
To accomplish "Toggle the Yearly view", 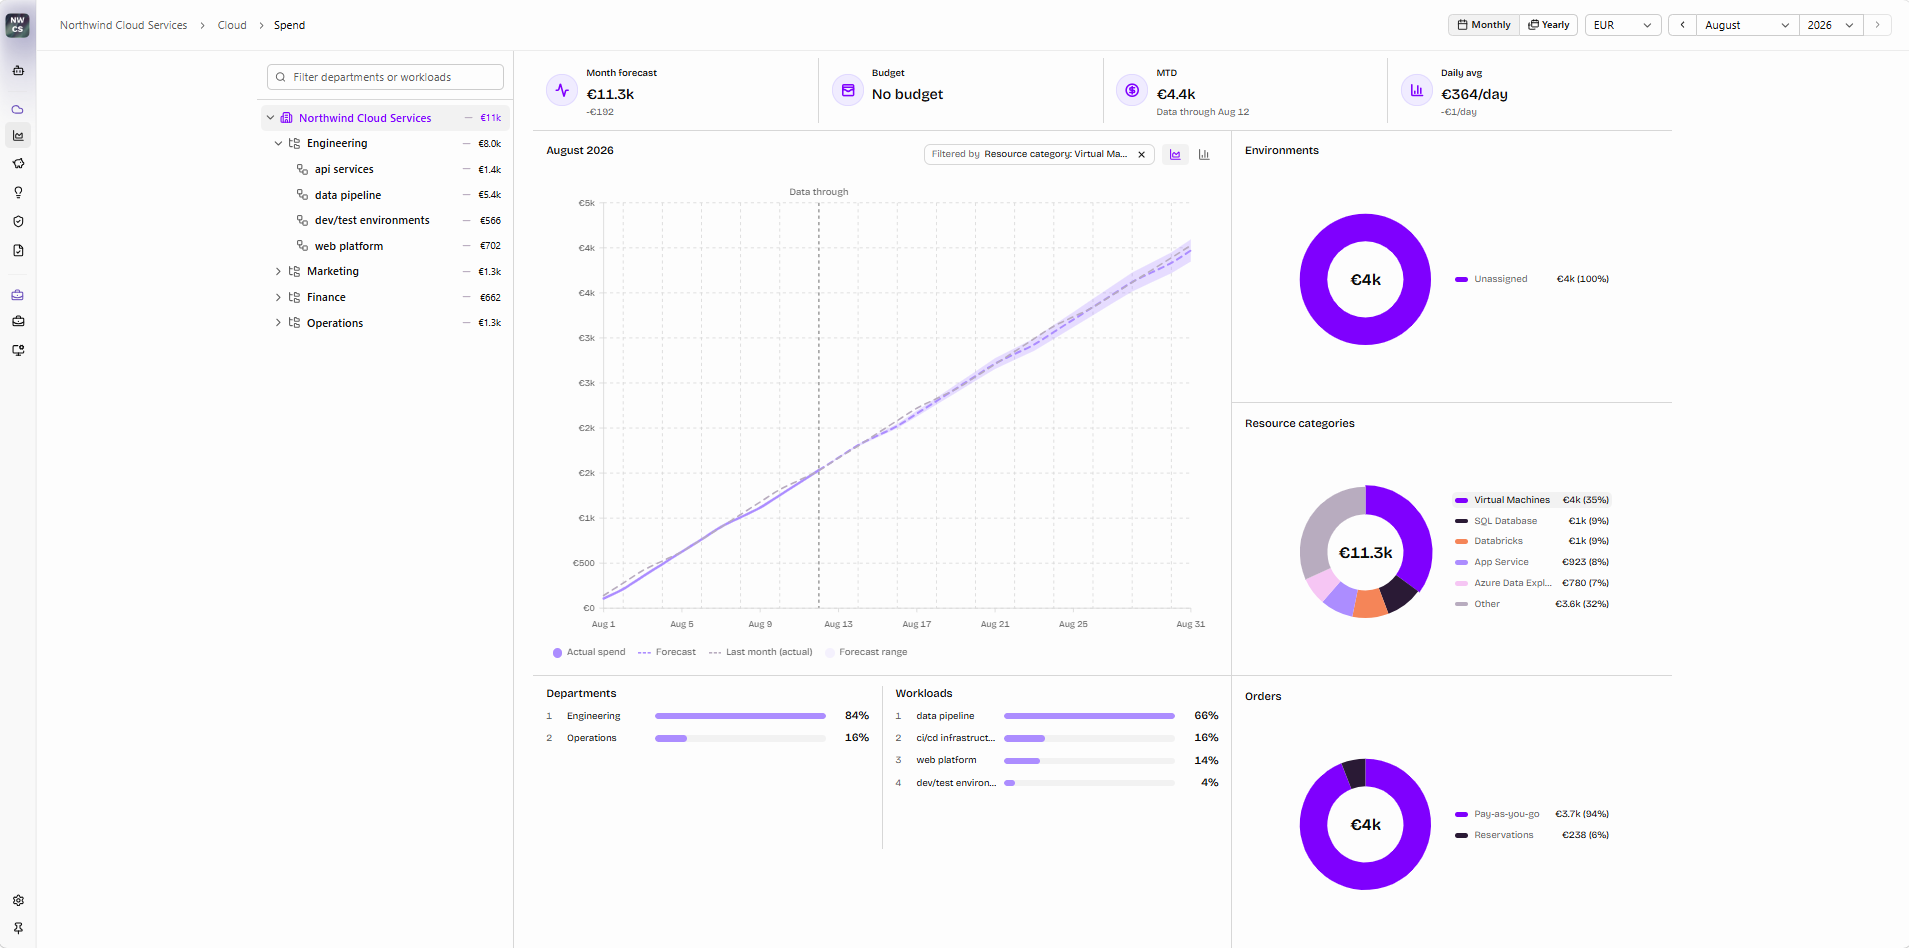I will [1548, 25].
